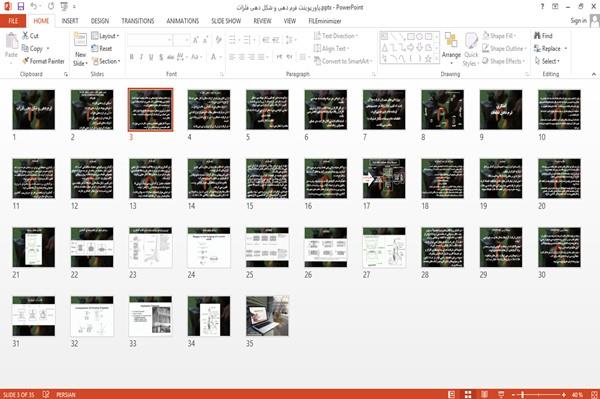The height and width of the screenshot is (399, 600).
Task: Click Sign in link
Action: (x=578, y=20)
